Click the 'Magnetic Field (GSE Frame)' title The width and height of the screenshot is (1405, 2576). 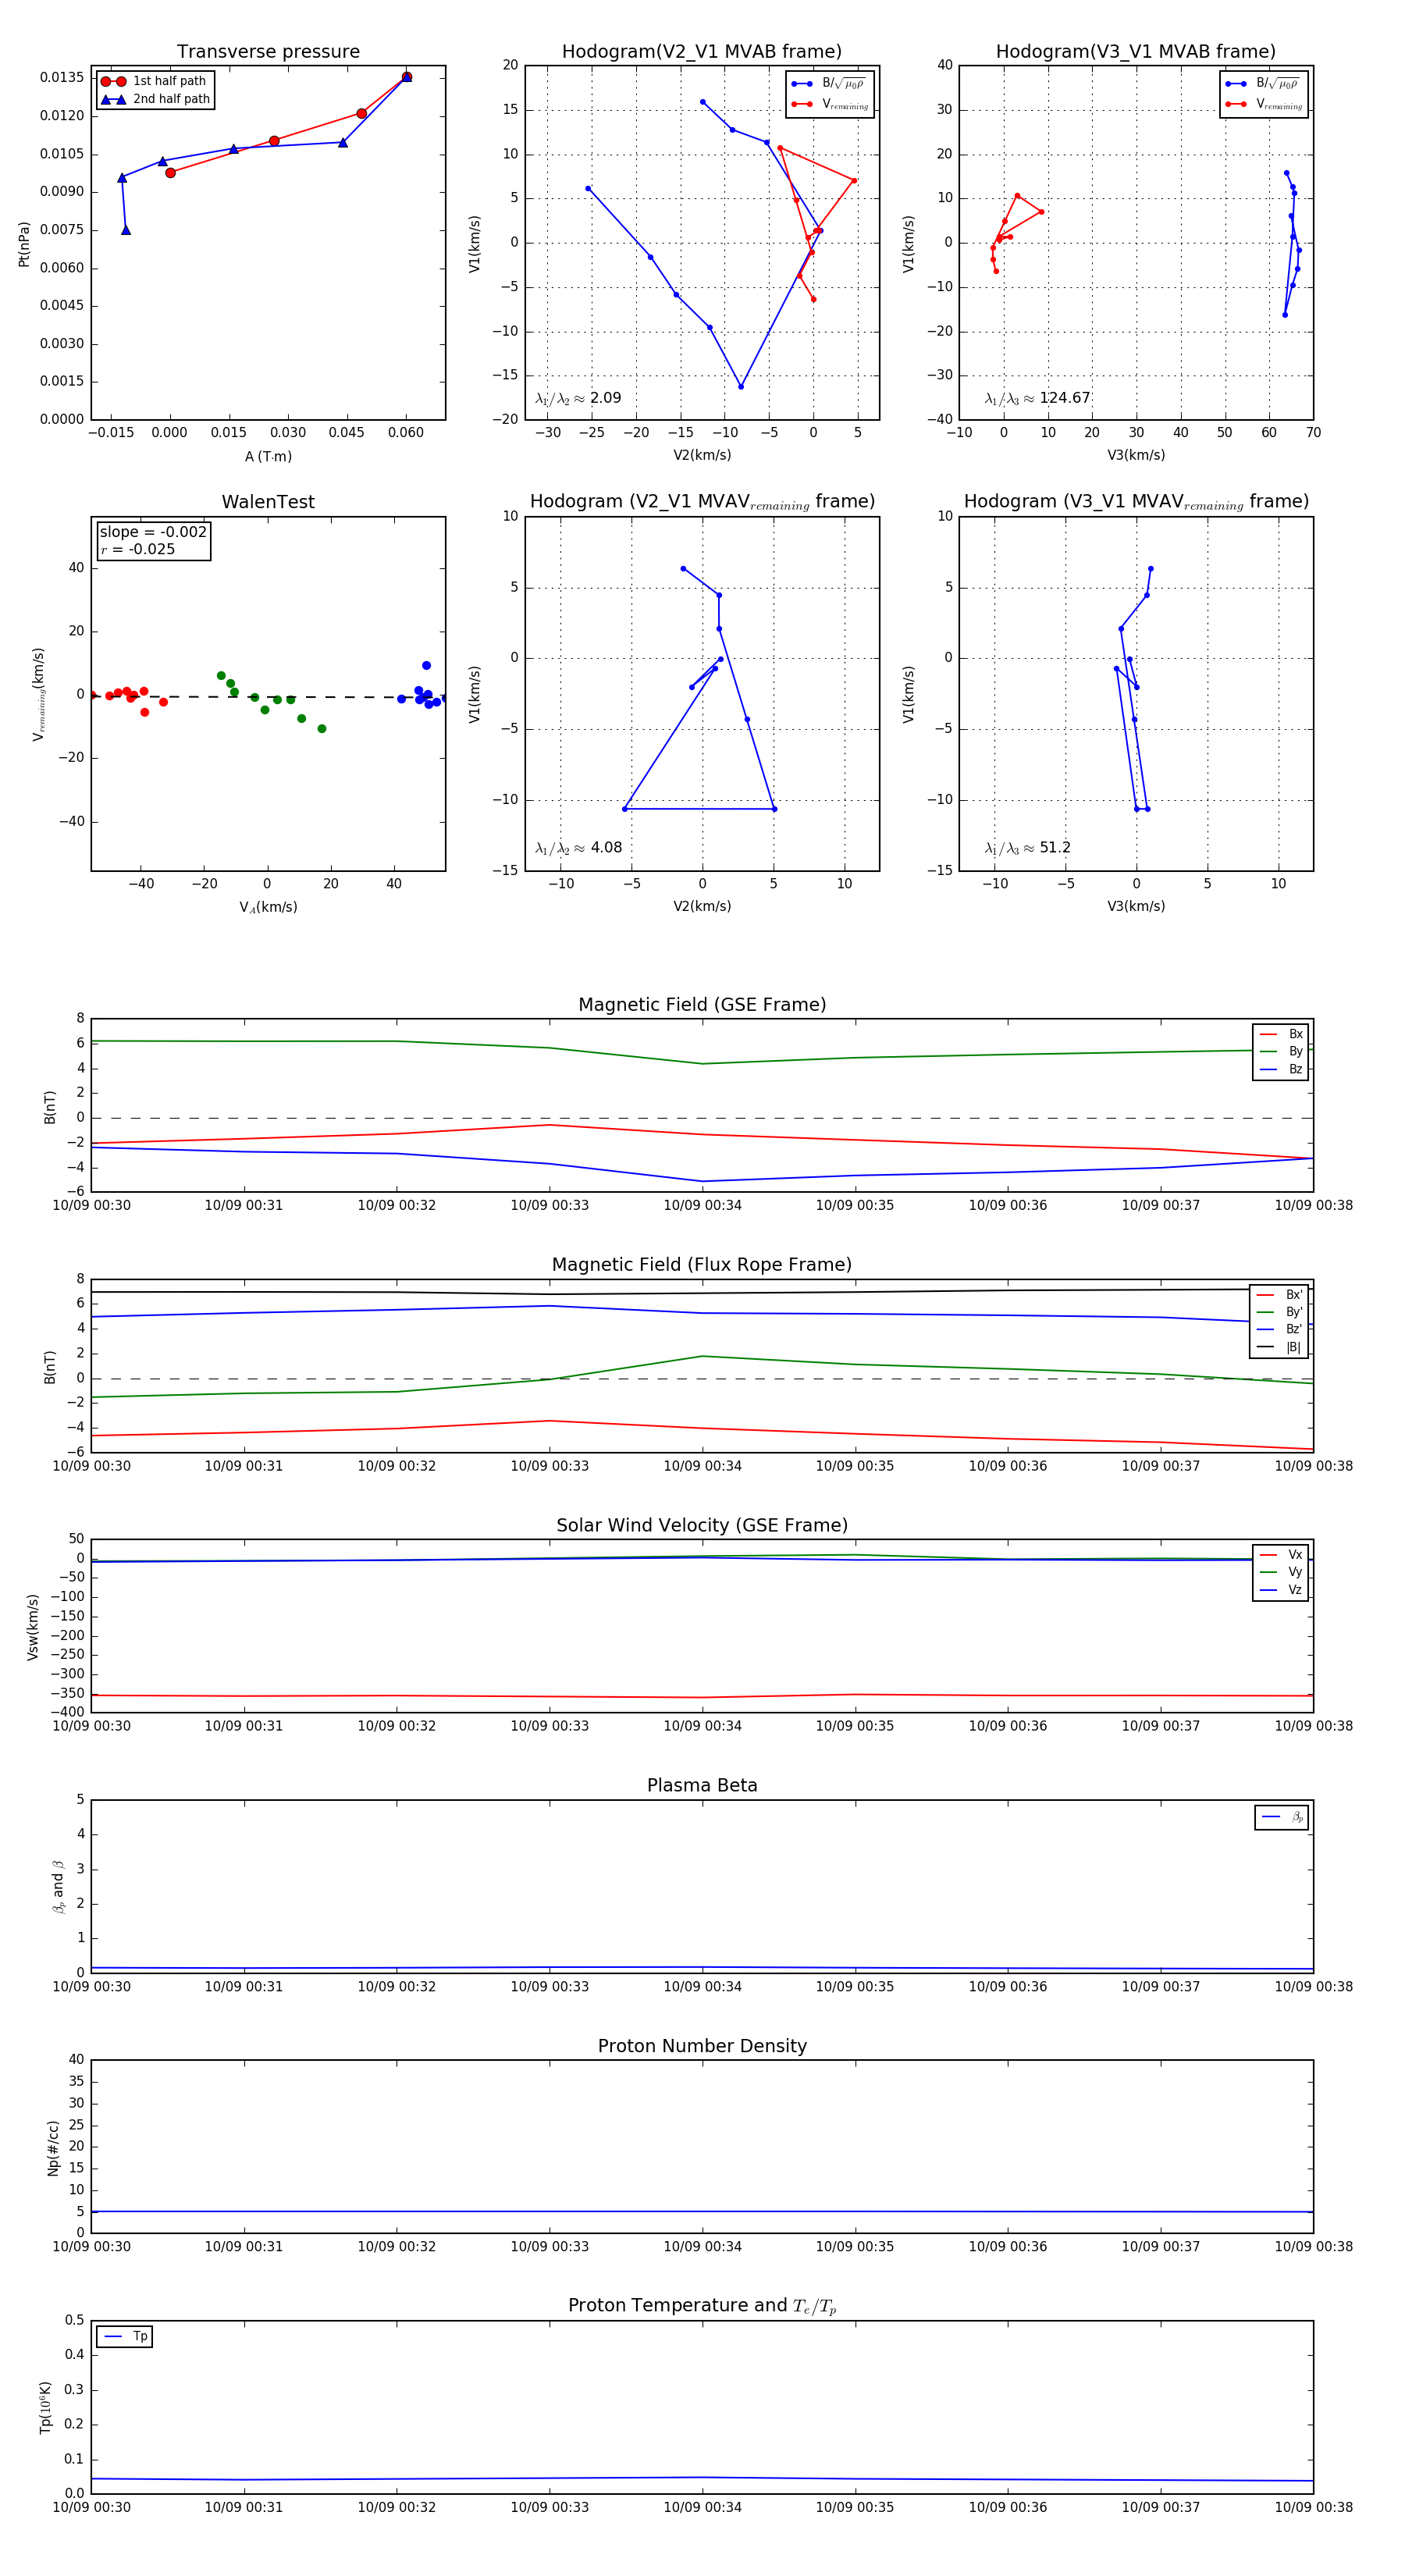point(702,1005)
